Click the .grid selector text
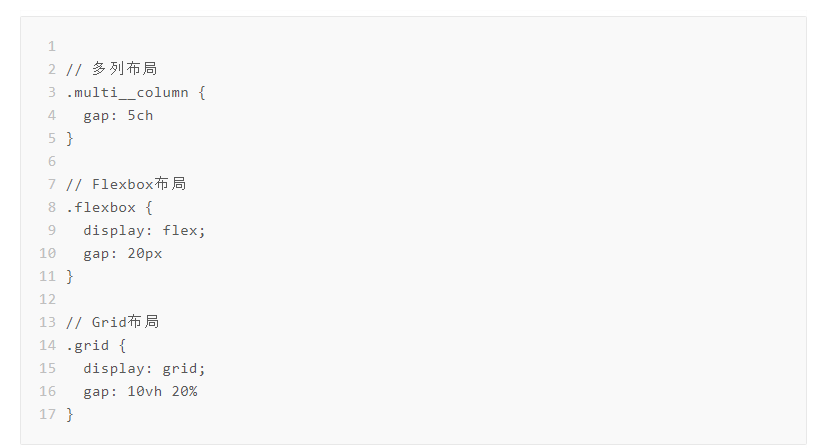This screenshot has height=448, width=826. 87,346
